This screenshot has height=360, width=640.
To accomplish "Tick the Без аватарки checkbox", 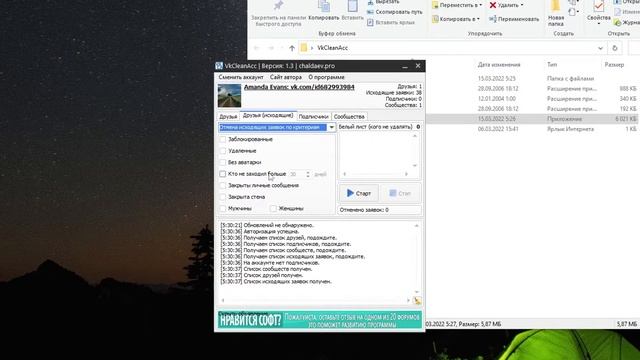I will [223, 162].
